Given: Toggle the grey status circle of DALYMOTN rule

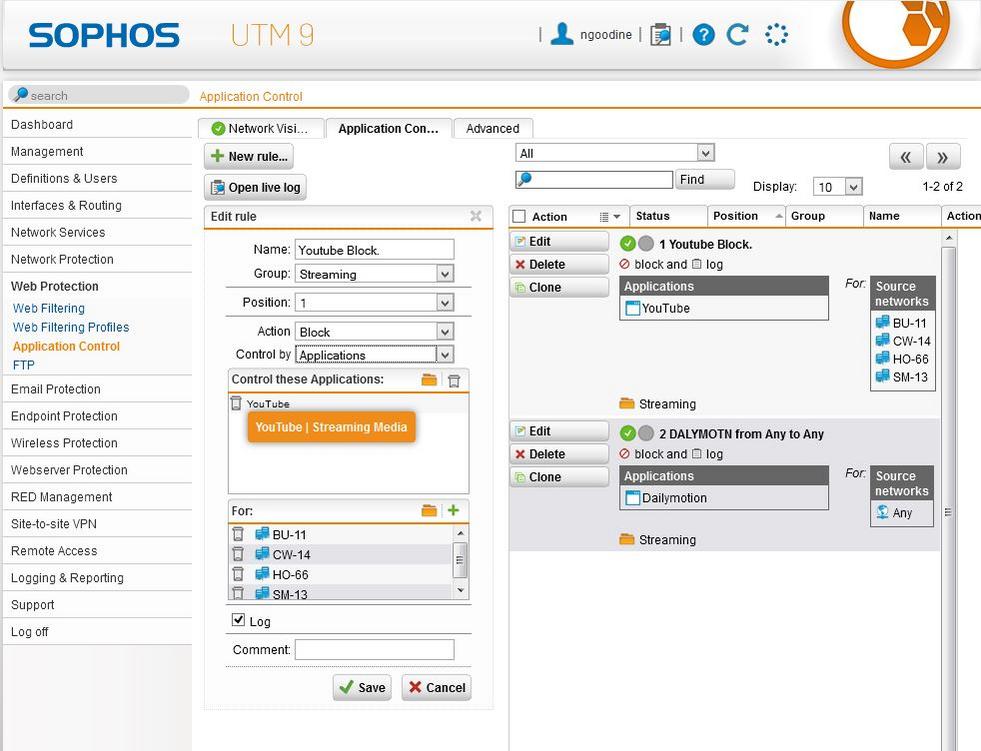Looking at the screenshot, I should (x=646, y=433).
